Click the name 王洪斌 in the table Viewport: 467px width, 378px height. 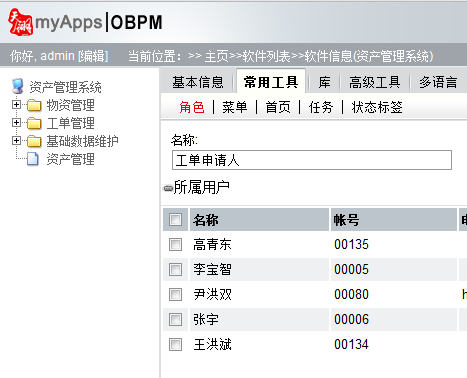(x=212, y=345)
